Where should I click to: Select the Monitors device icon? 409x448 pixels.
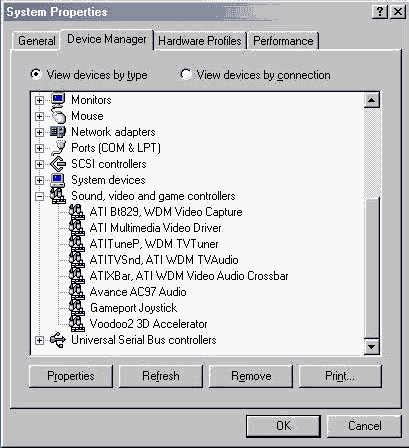pyautogui.click(x=58, y=100)
